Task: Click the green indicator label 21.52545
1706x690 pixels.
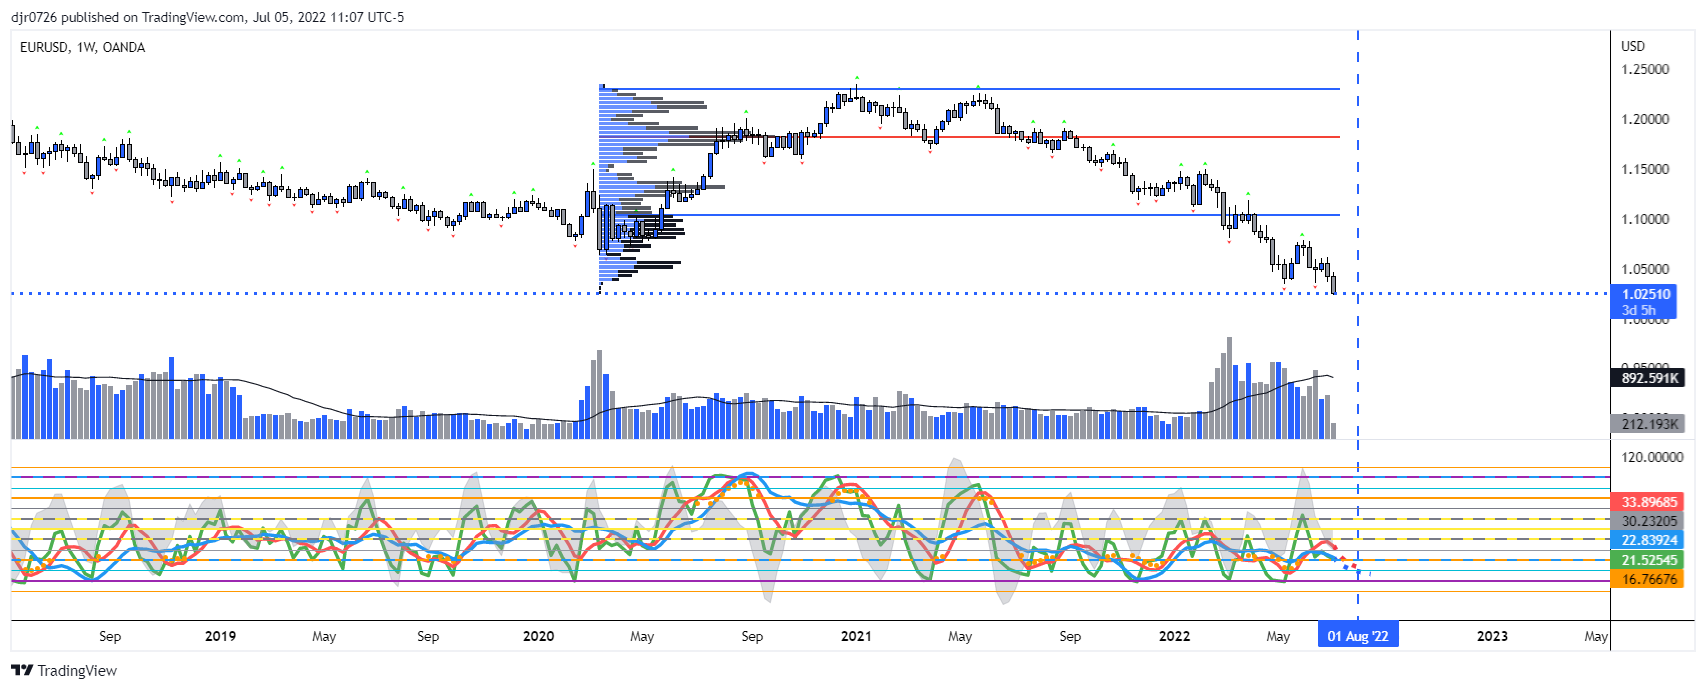Action: [x=1648, y=560]
